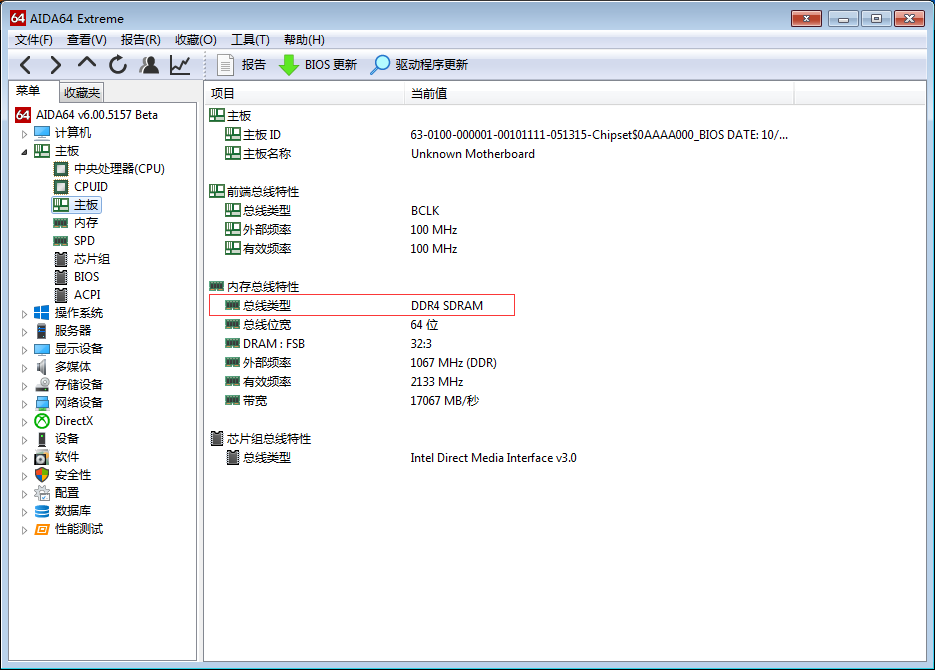This screenshot has height=670, width=935.
Task: Go back with the left arrow toolbar icon
Action: pos(25,65)
